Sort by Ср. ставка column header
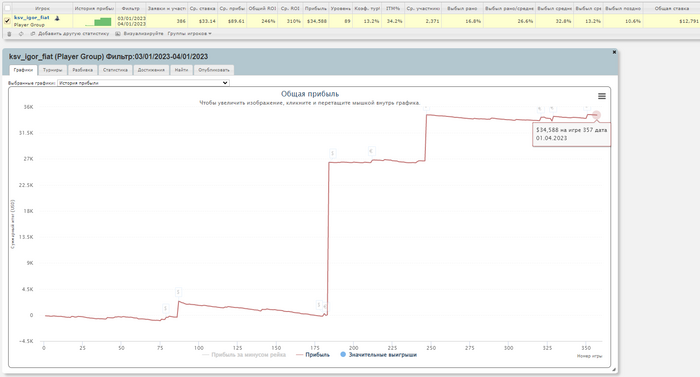This screenshot has width=700, height=377. [202, 8]
